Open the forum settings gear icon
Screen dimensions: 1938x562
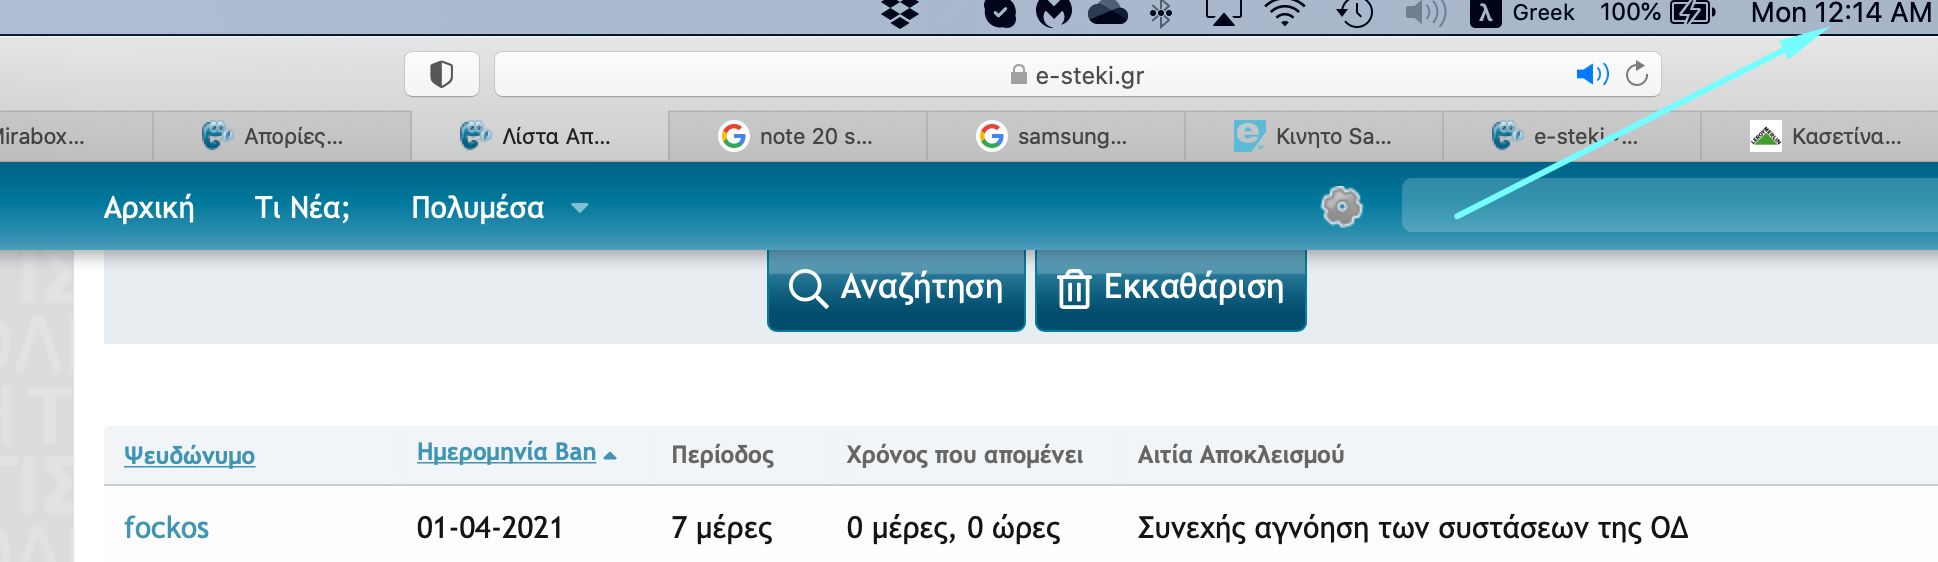coord(1342,207)
